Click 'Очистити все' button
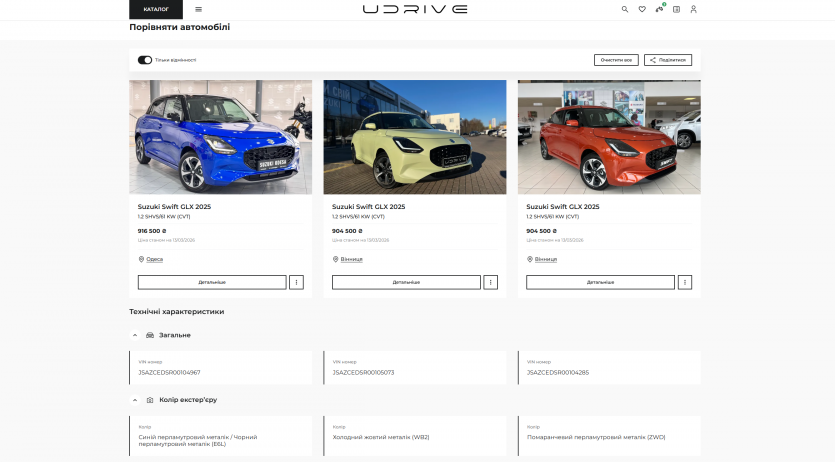The image size is (835, 462). [x=616, y=60]
